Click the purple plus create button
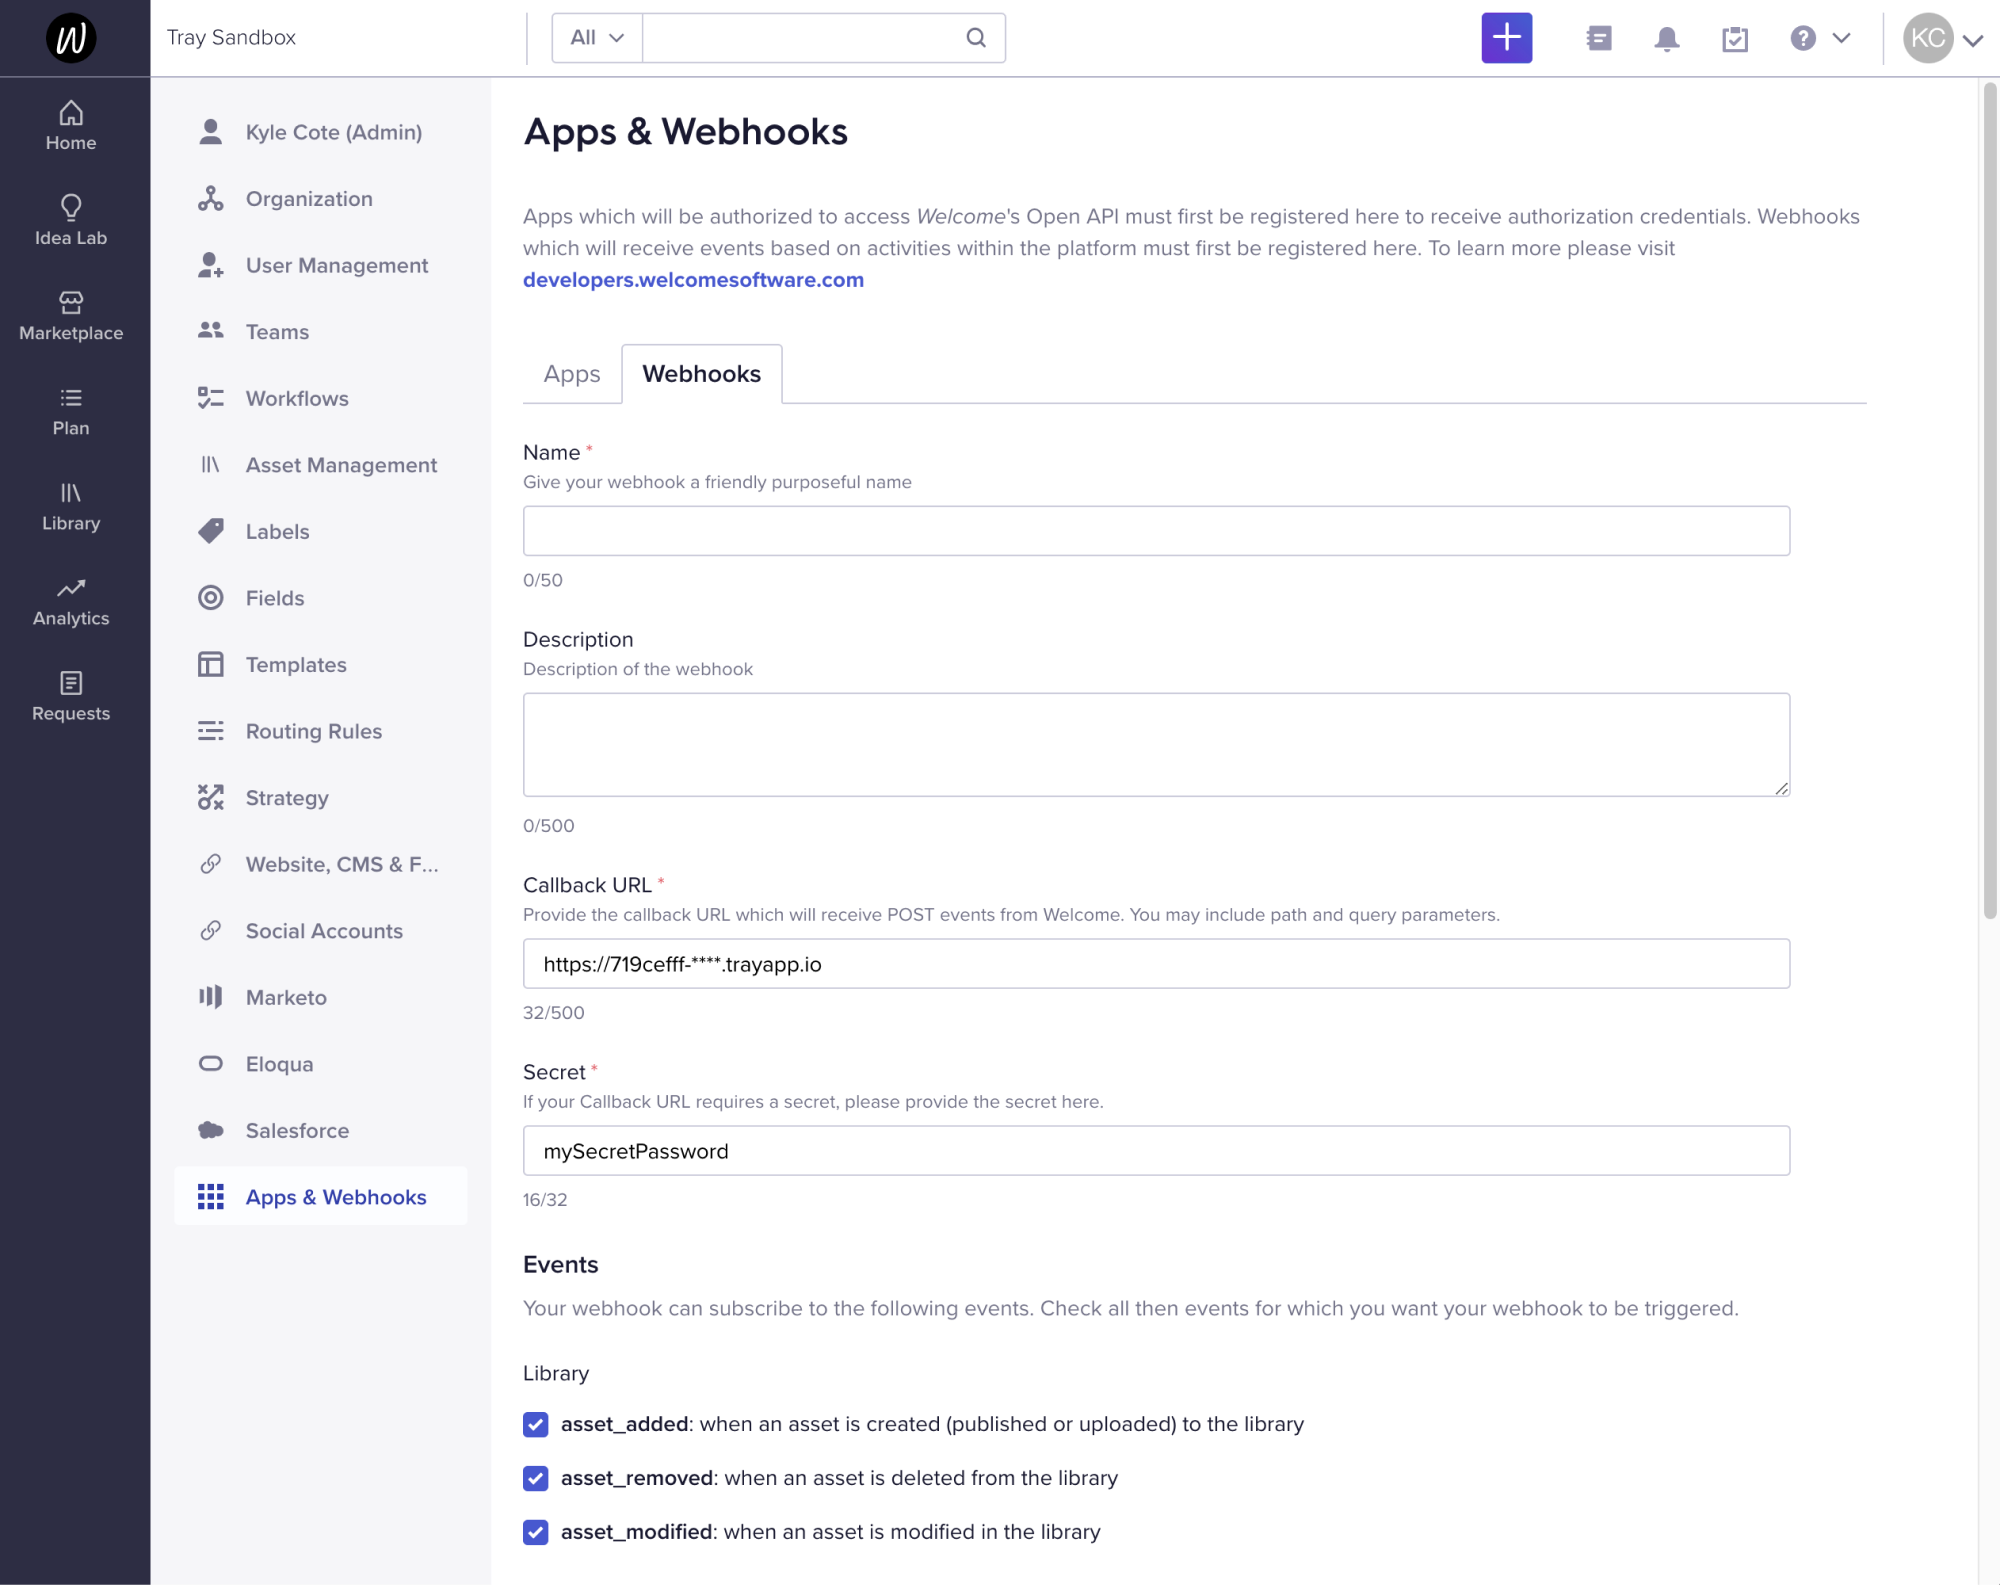The image size is (2000, 1585). click(x=1506, y=38)
